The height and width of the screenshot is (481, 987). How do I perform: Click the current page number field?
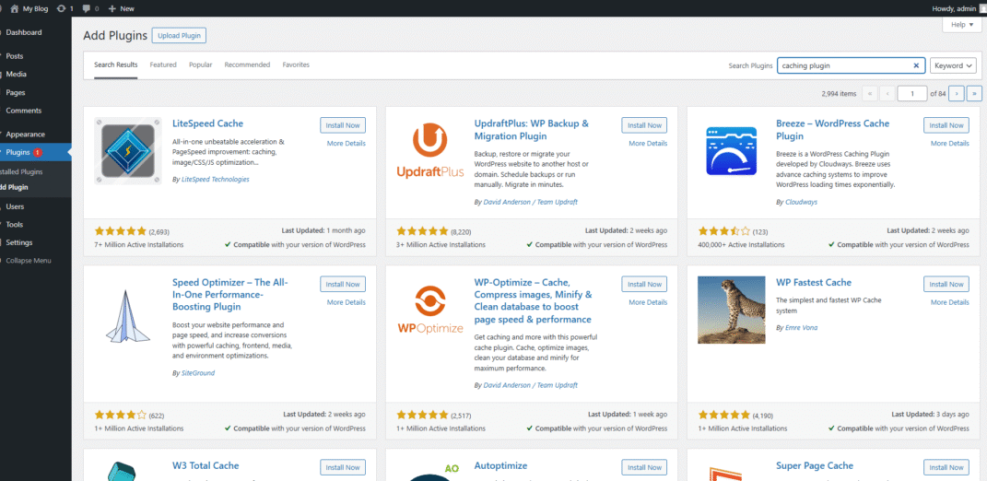click(912, 93)
